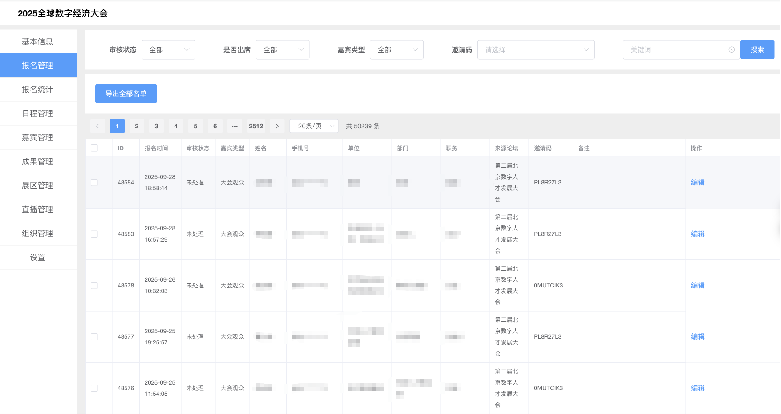The image size is (781, 414).
Task: Go to the next page arrow in pagination
Action: pyautogui.click(x=277, y=126)
